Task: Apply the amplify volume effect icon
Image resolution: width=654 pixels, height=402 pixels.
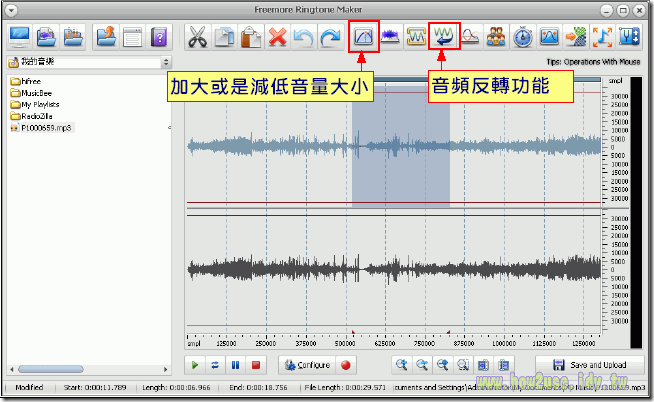Action: tap(363, 38)
